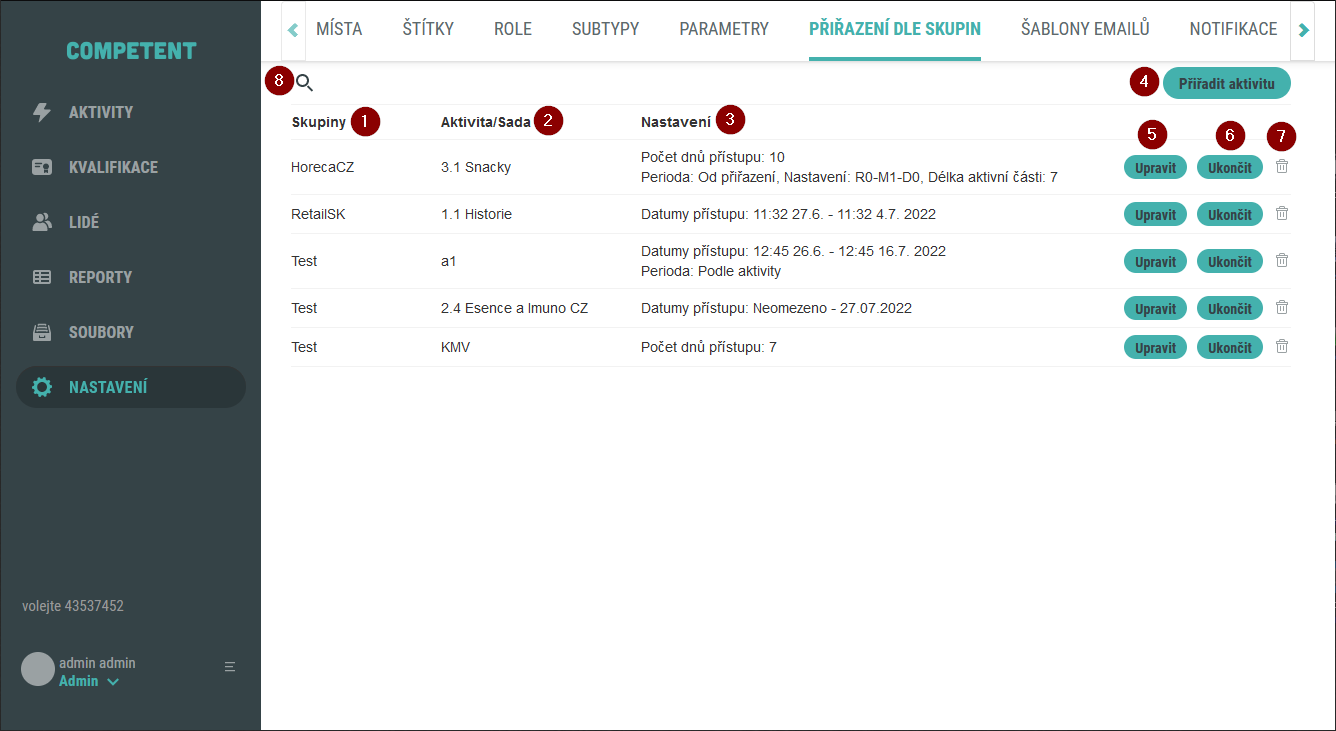Select the SUBTYPY tab
This screenshot has width=1336, height=731.
point(605,29)
